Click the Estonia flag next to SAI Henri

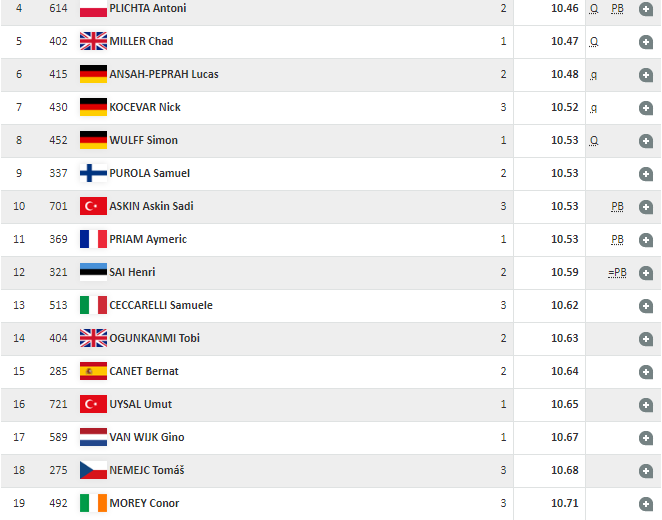pyautogui.click(x=93, y=272)
